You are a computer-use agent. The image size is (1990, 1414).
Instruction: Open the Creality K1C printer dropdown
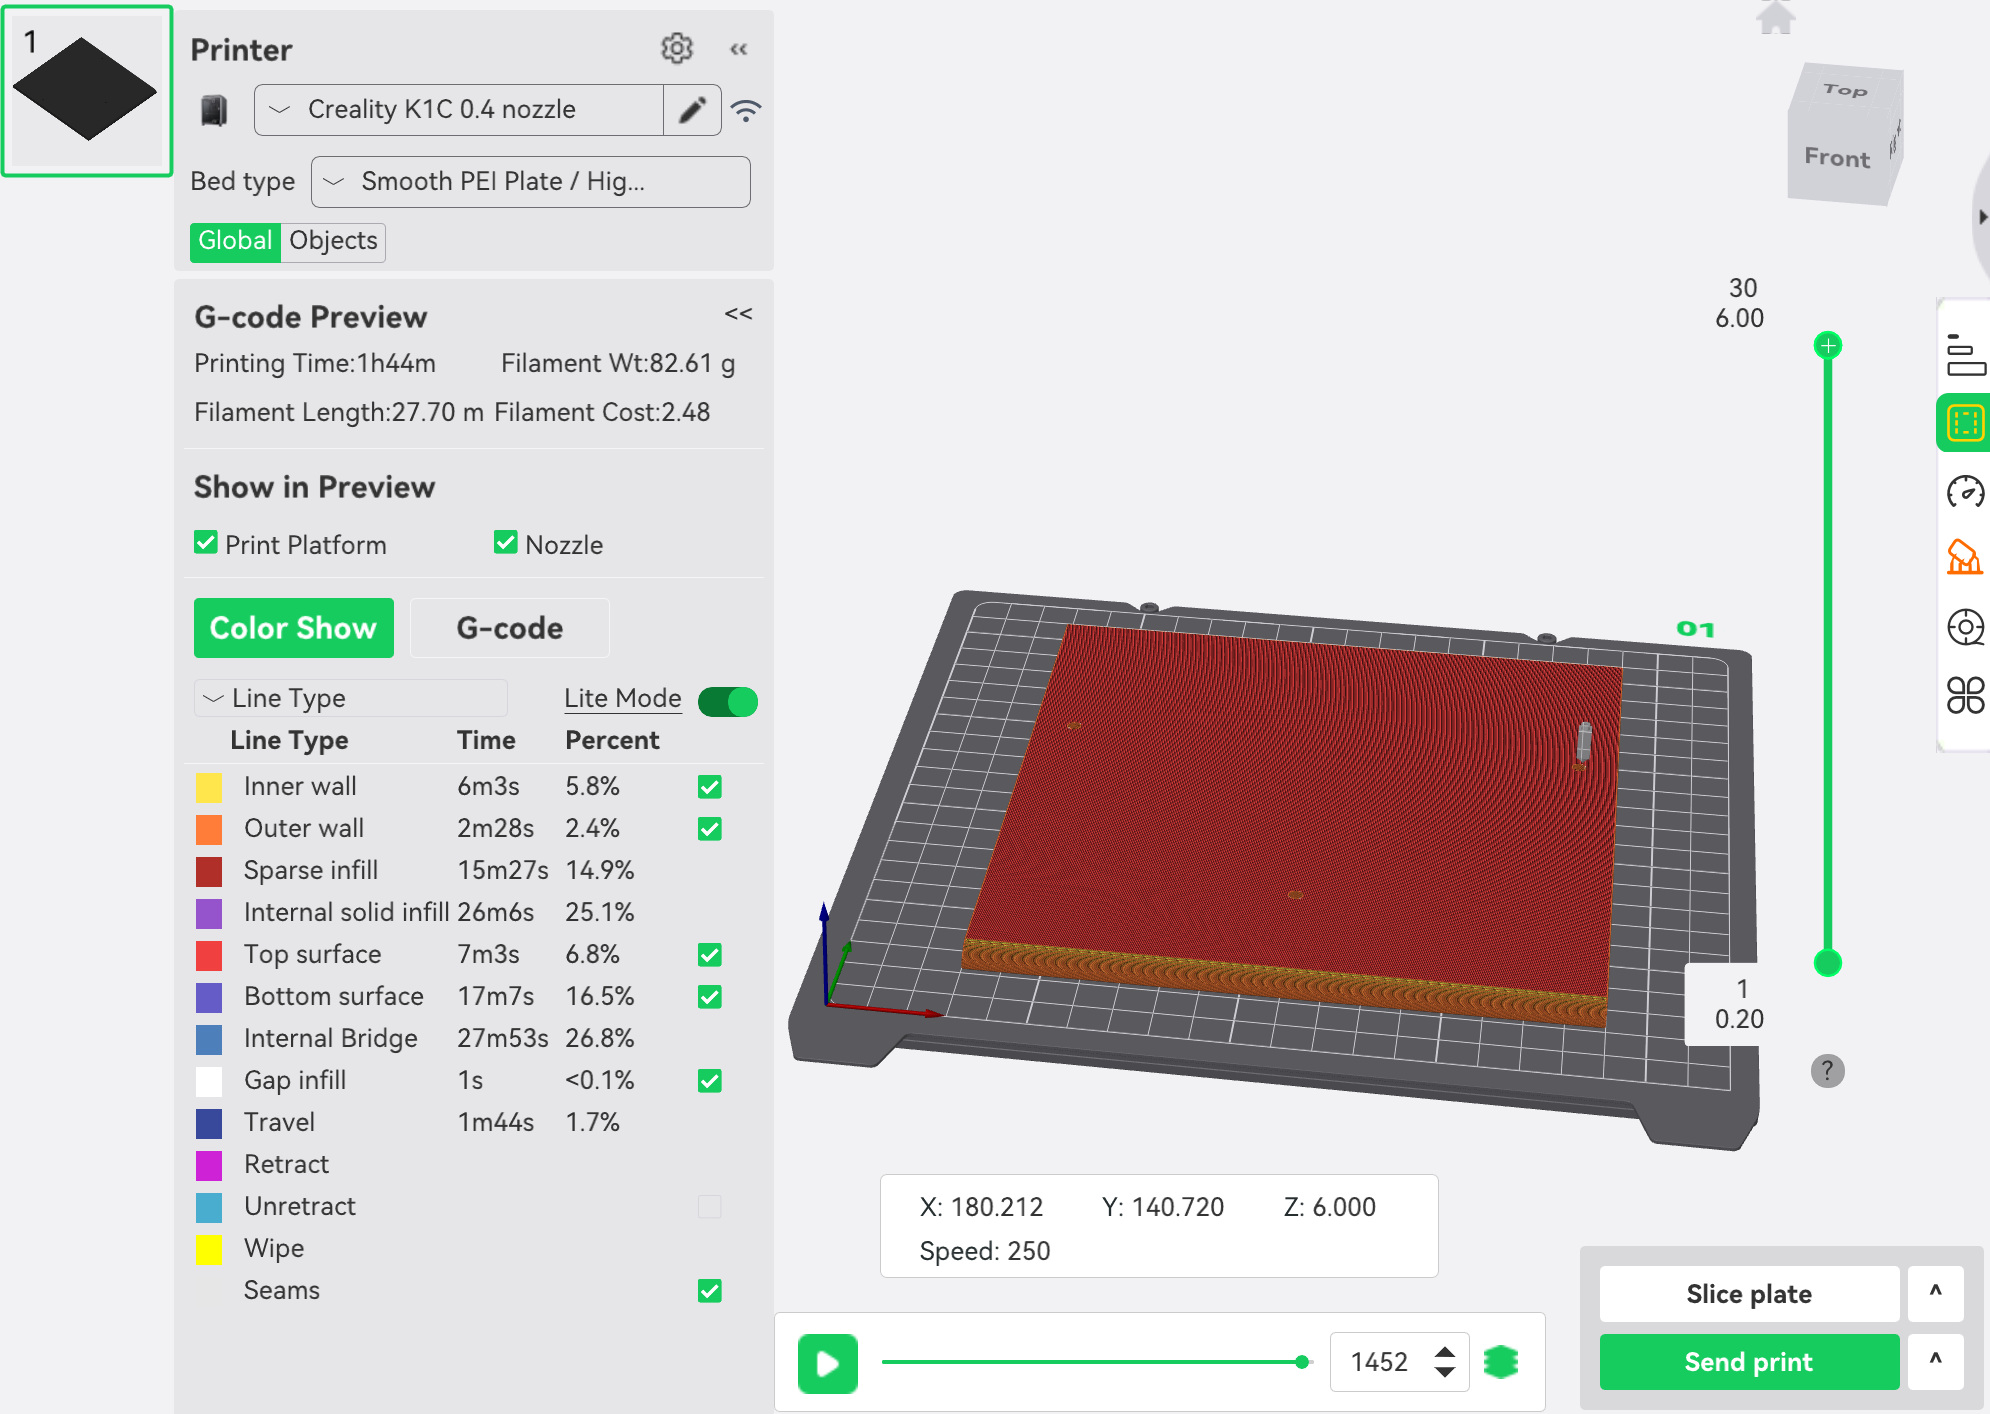[459, 110]
